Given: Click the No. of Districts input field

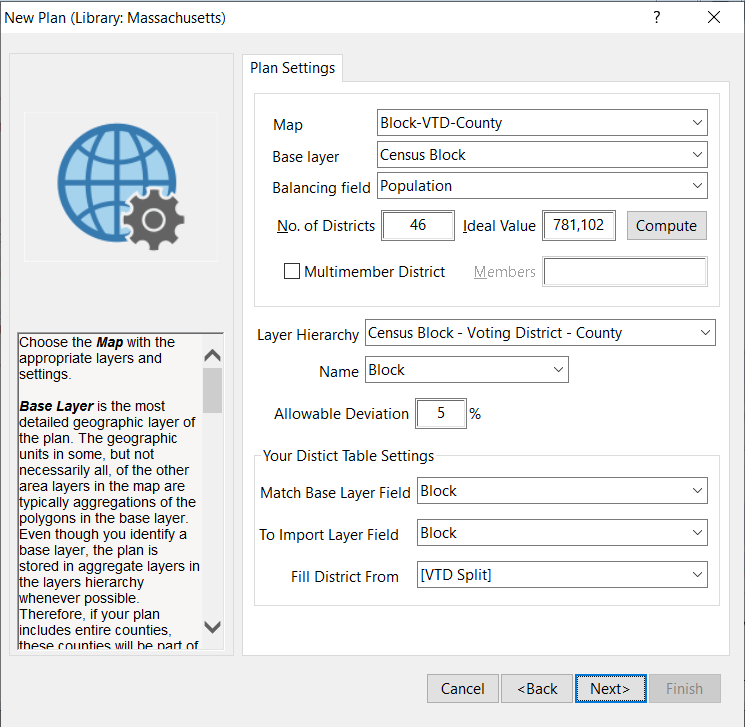Looking at the screenshot, I should pyautogui.click(x=418, y=225).
